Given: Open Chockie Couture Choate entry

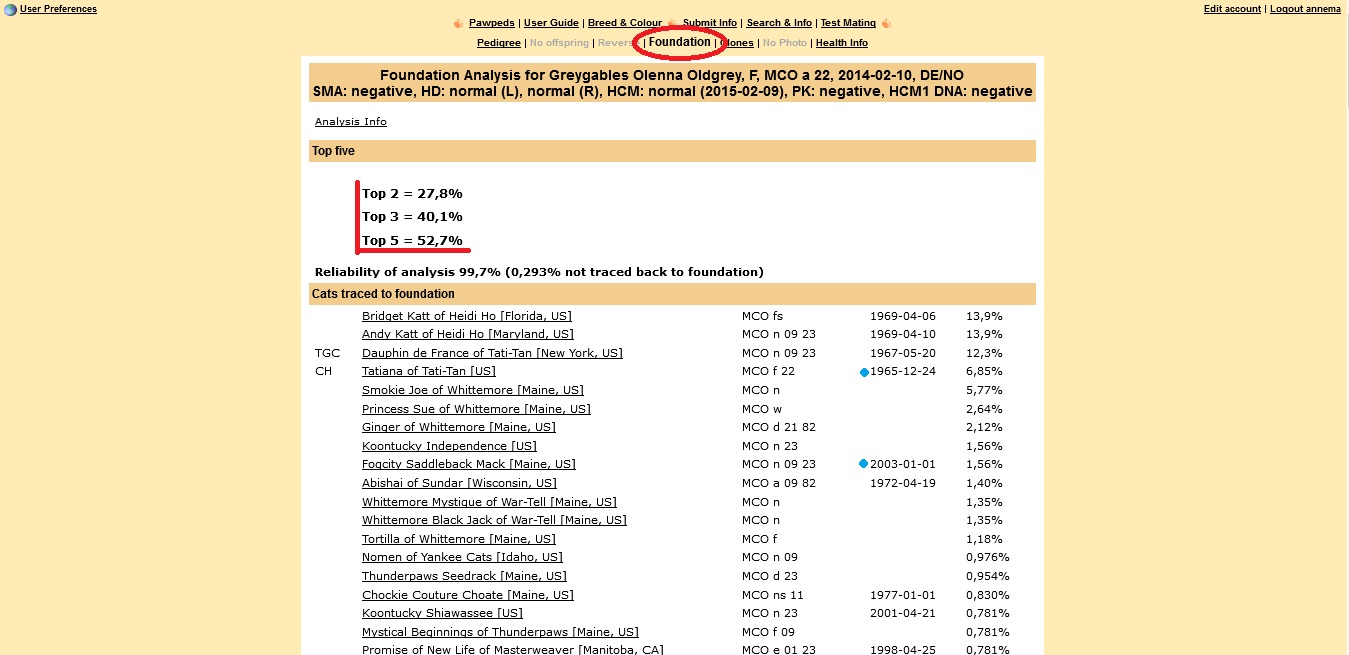Looking at the screenshot, I should 468,595.
